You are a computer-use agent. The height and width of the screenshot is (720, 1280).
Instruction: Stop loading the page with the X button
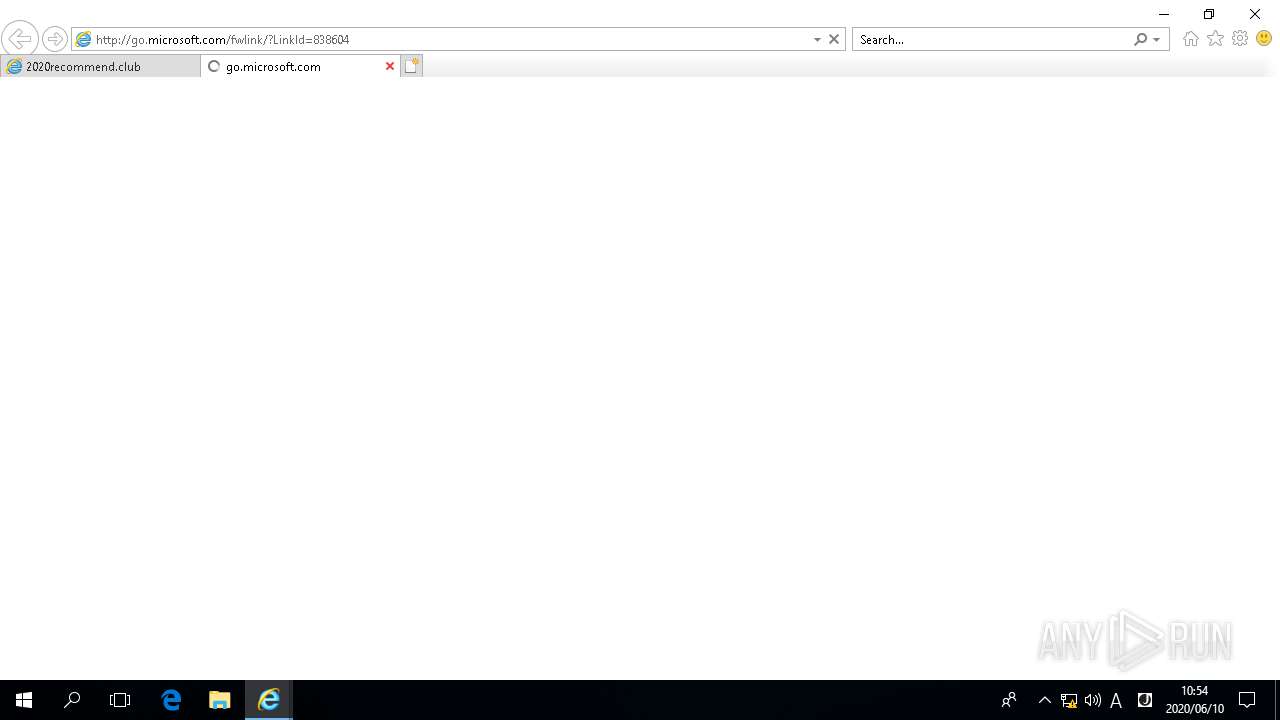pos(834,39)
